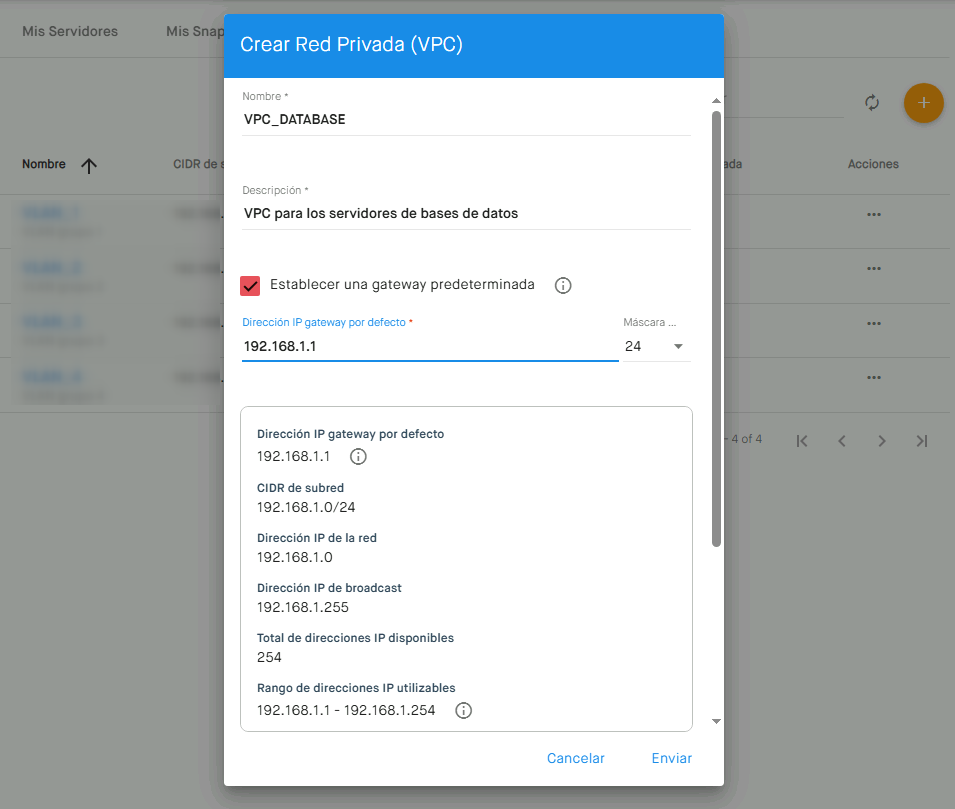Sort by the Nombre column arrow
This screenshot has height=809, width=955.
(89, 166)
